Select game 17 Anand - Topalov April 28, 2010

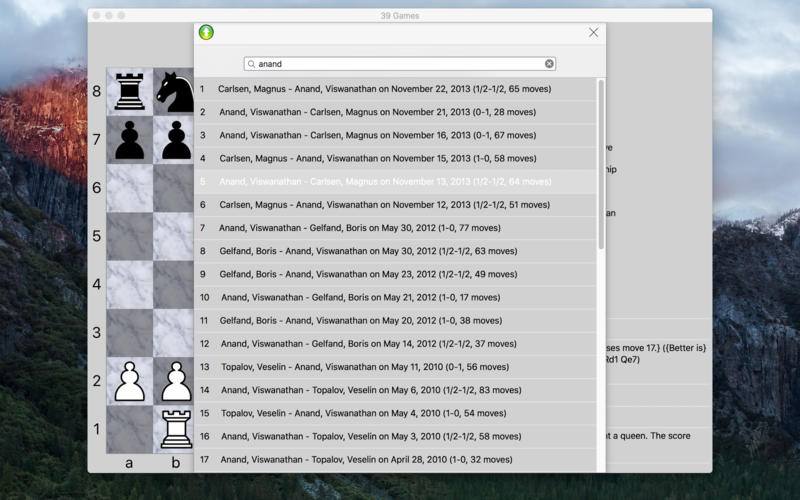(395, 460)
